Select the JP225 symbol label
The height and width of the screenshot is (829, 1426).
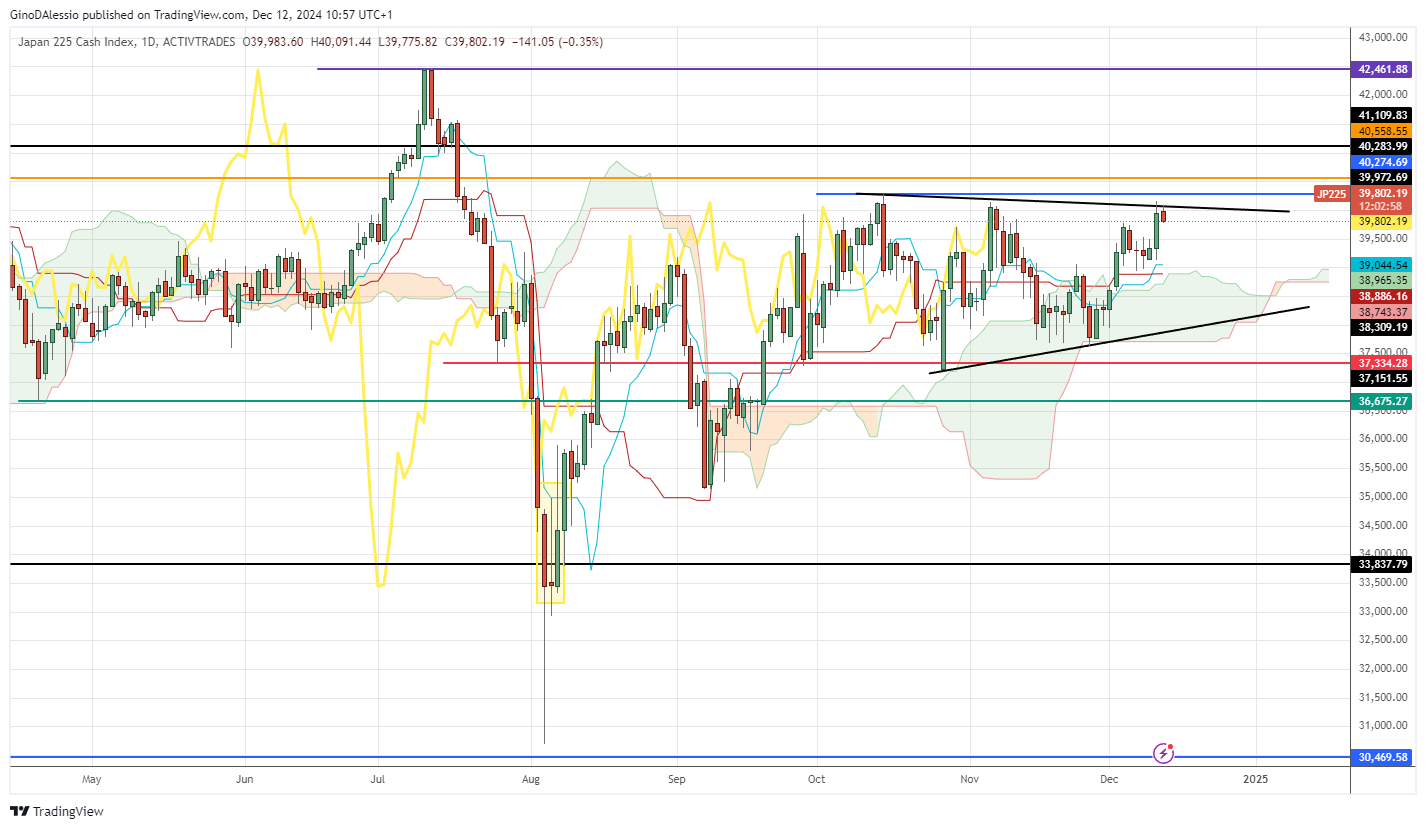tap(1331, 194)
